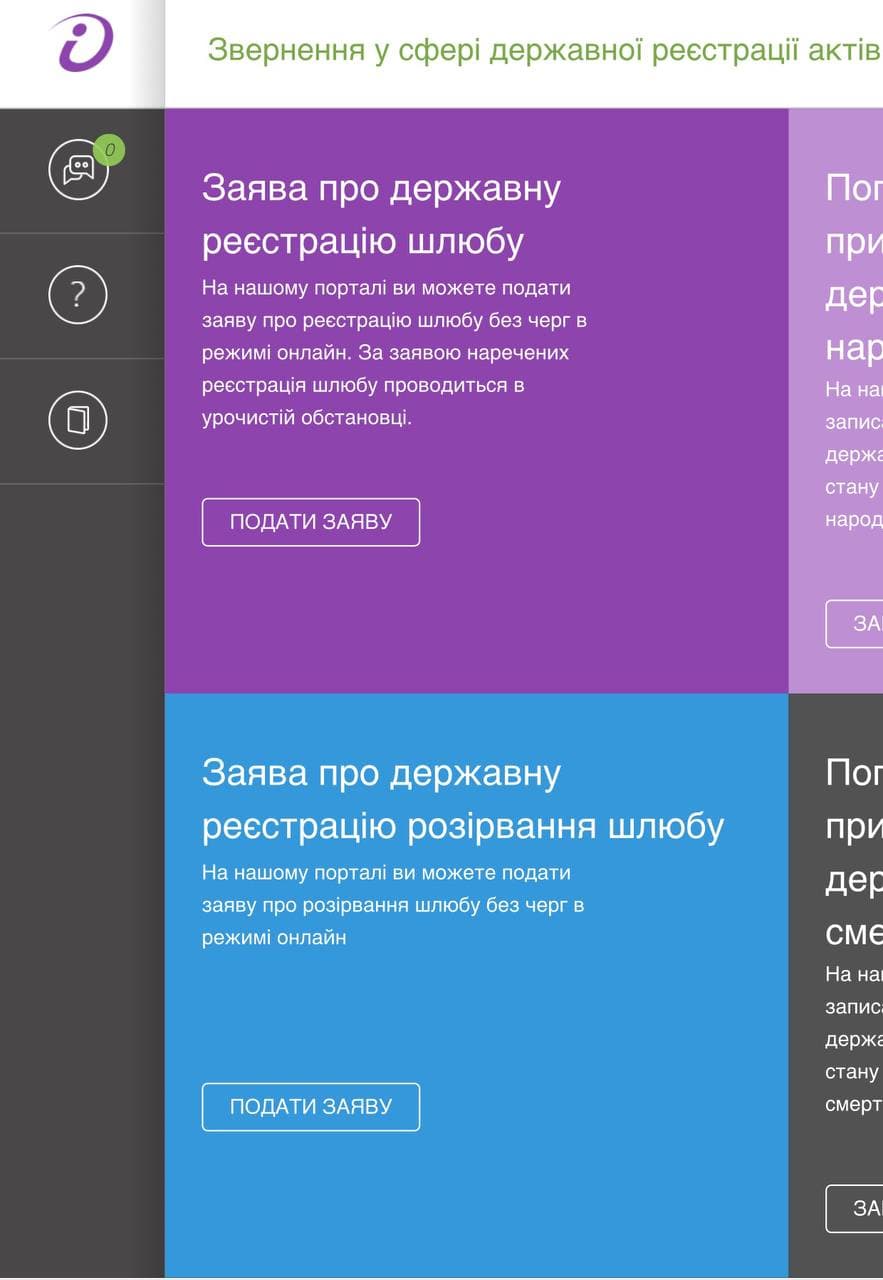
Task: Click the purple portal logo icon
Action: coord(82,44)
